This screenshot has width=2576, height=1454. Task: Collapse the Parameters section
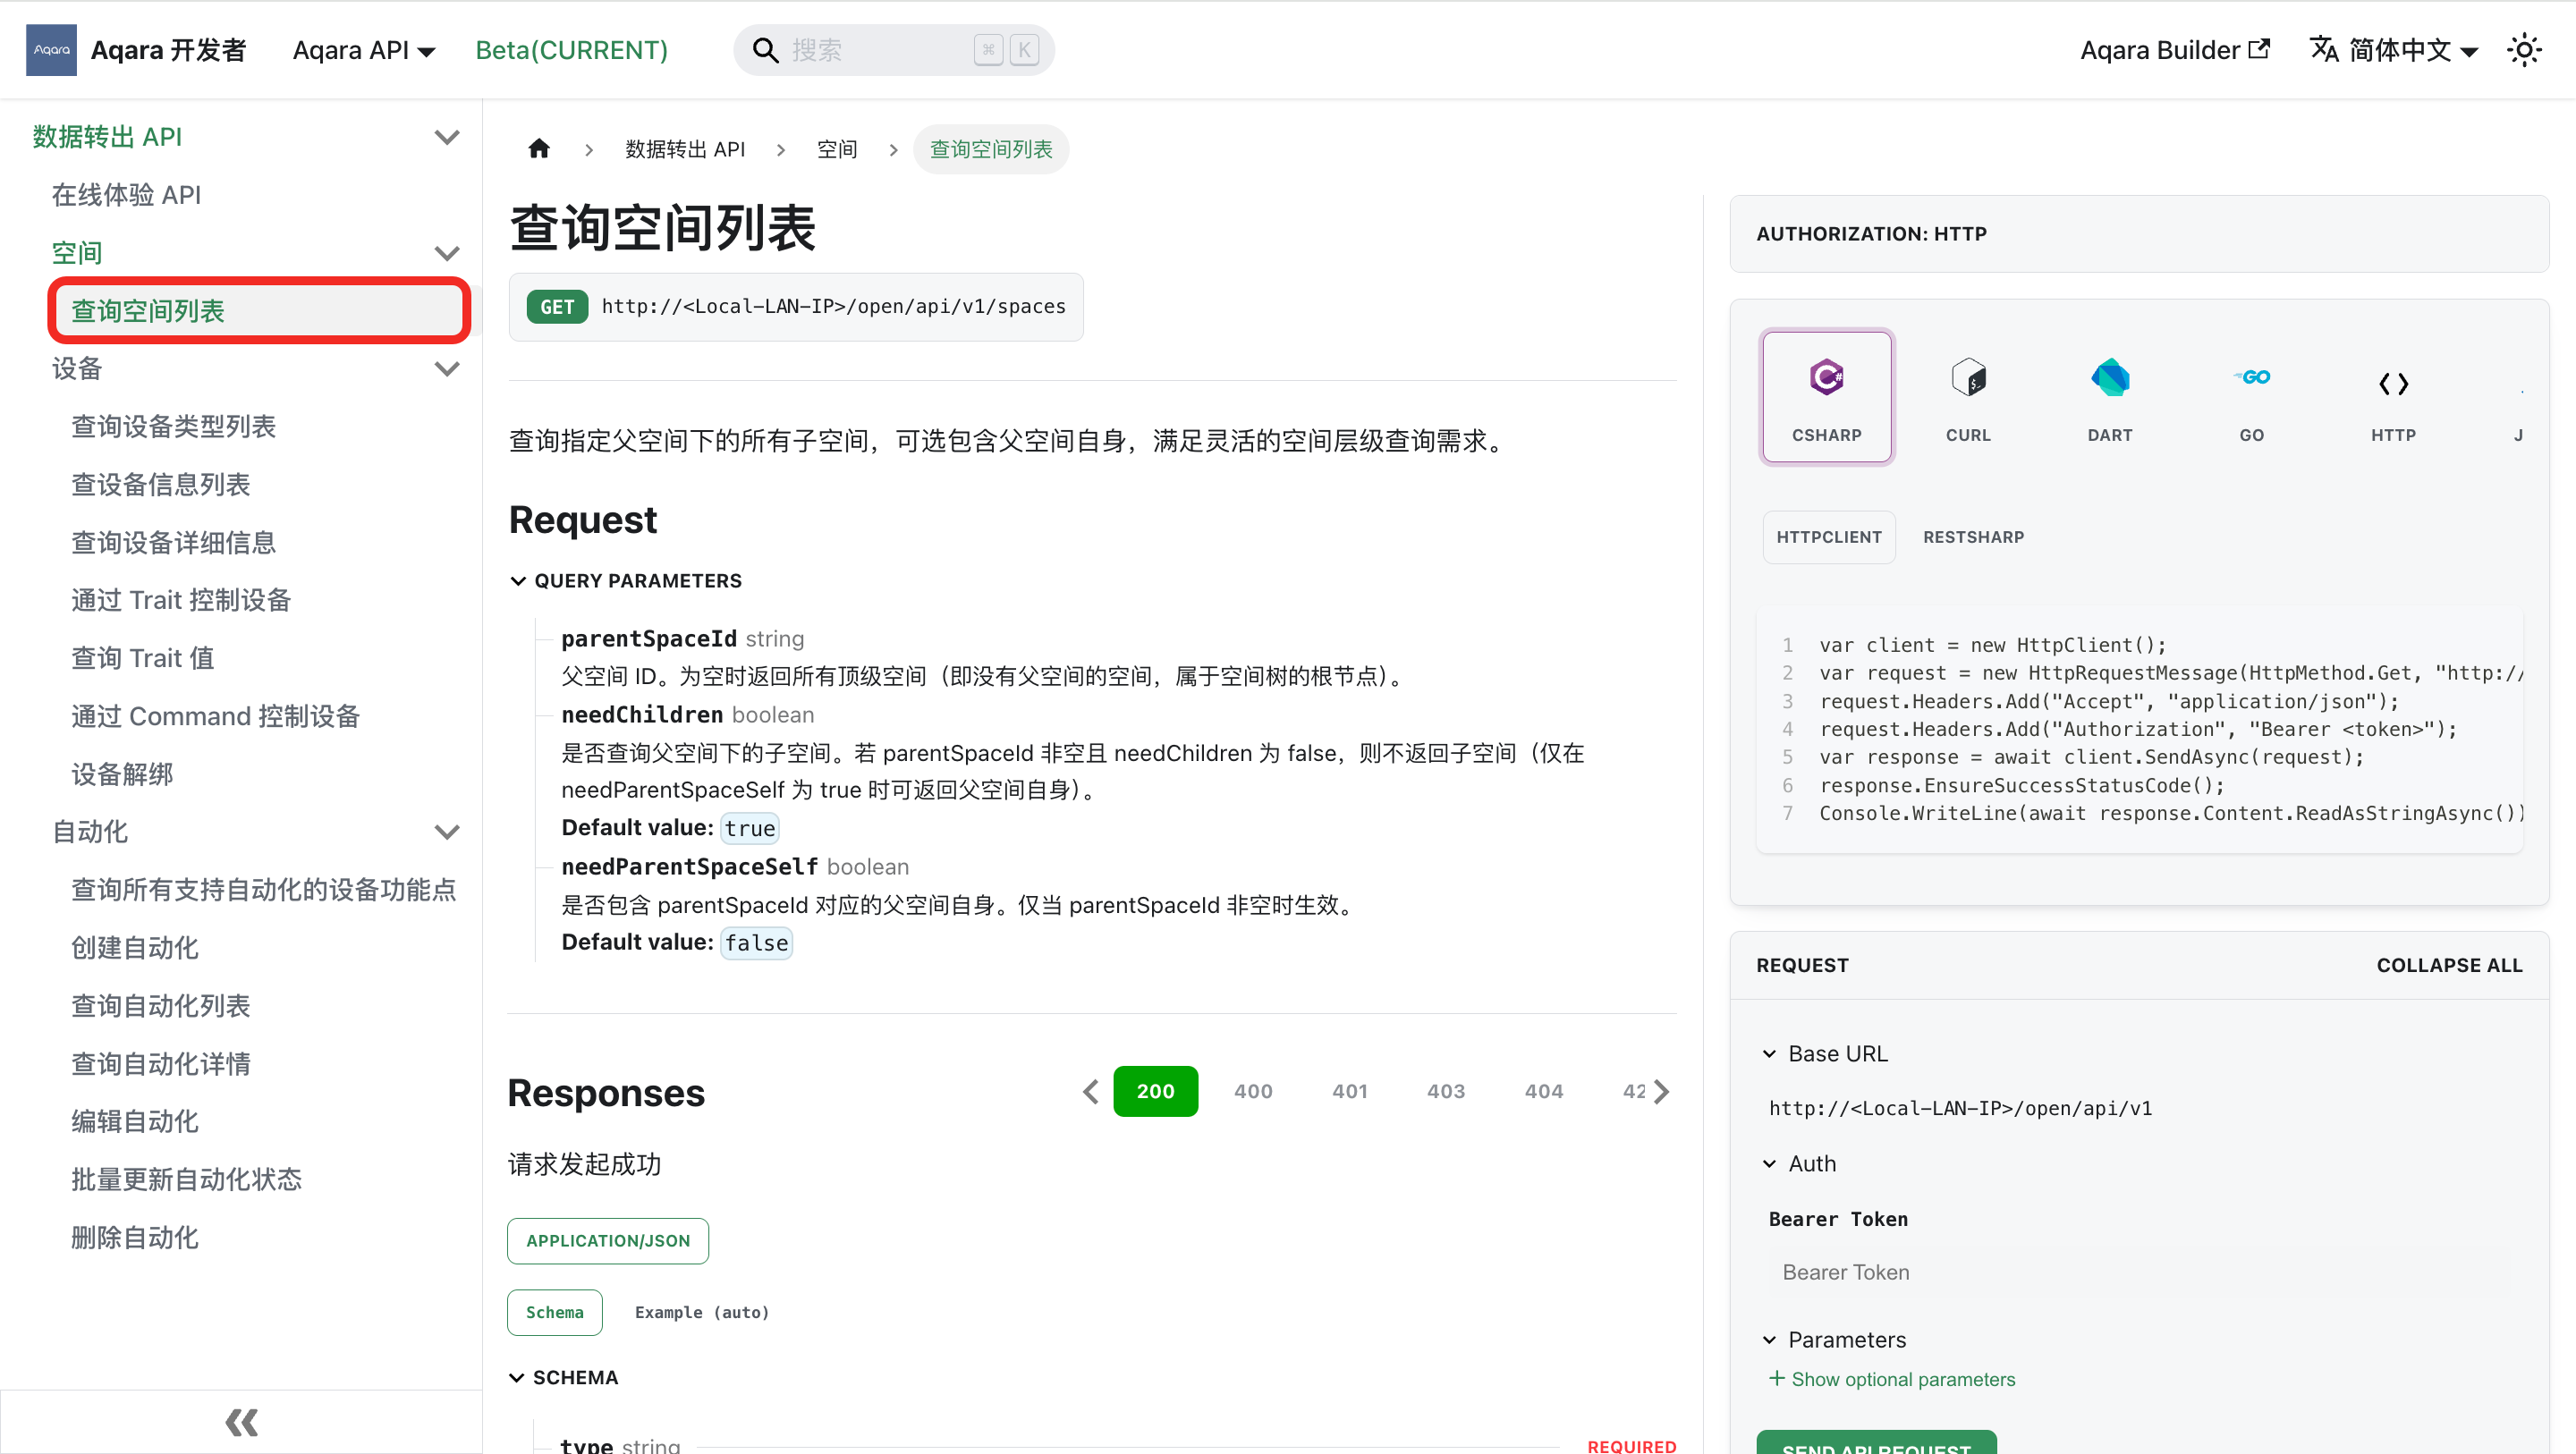pyautogui.click(x=1834, y=1340)
